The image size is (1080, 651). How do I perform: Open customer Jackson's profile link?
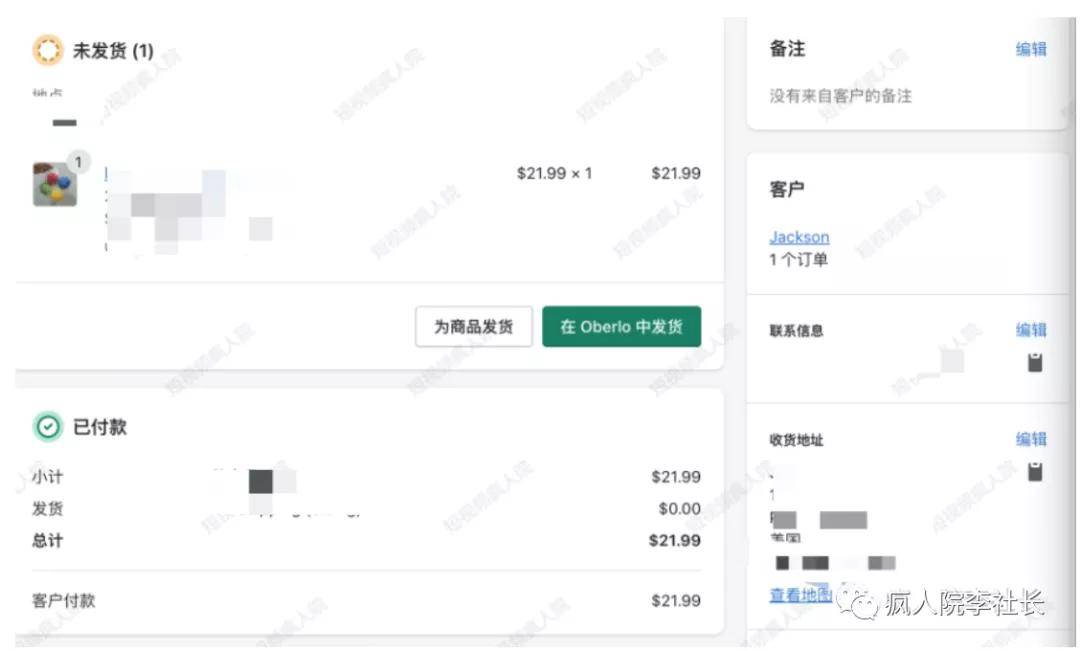(799, 237)
